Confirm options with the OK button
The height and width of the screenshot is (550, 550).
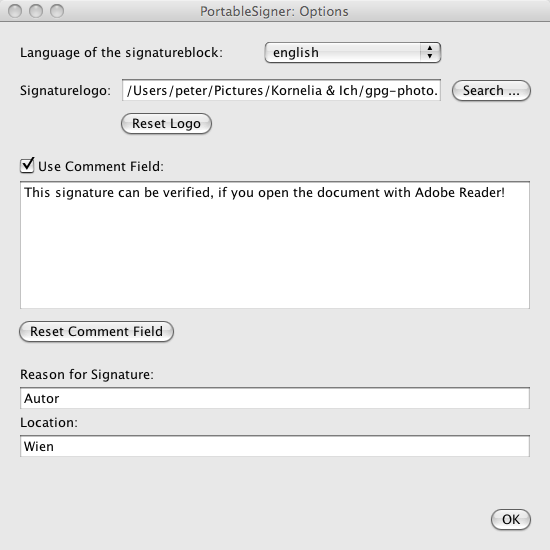pyautogui.click(x=511, y=519)
